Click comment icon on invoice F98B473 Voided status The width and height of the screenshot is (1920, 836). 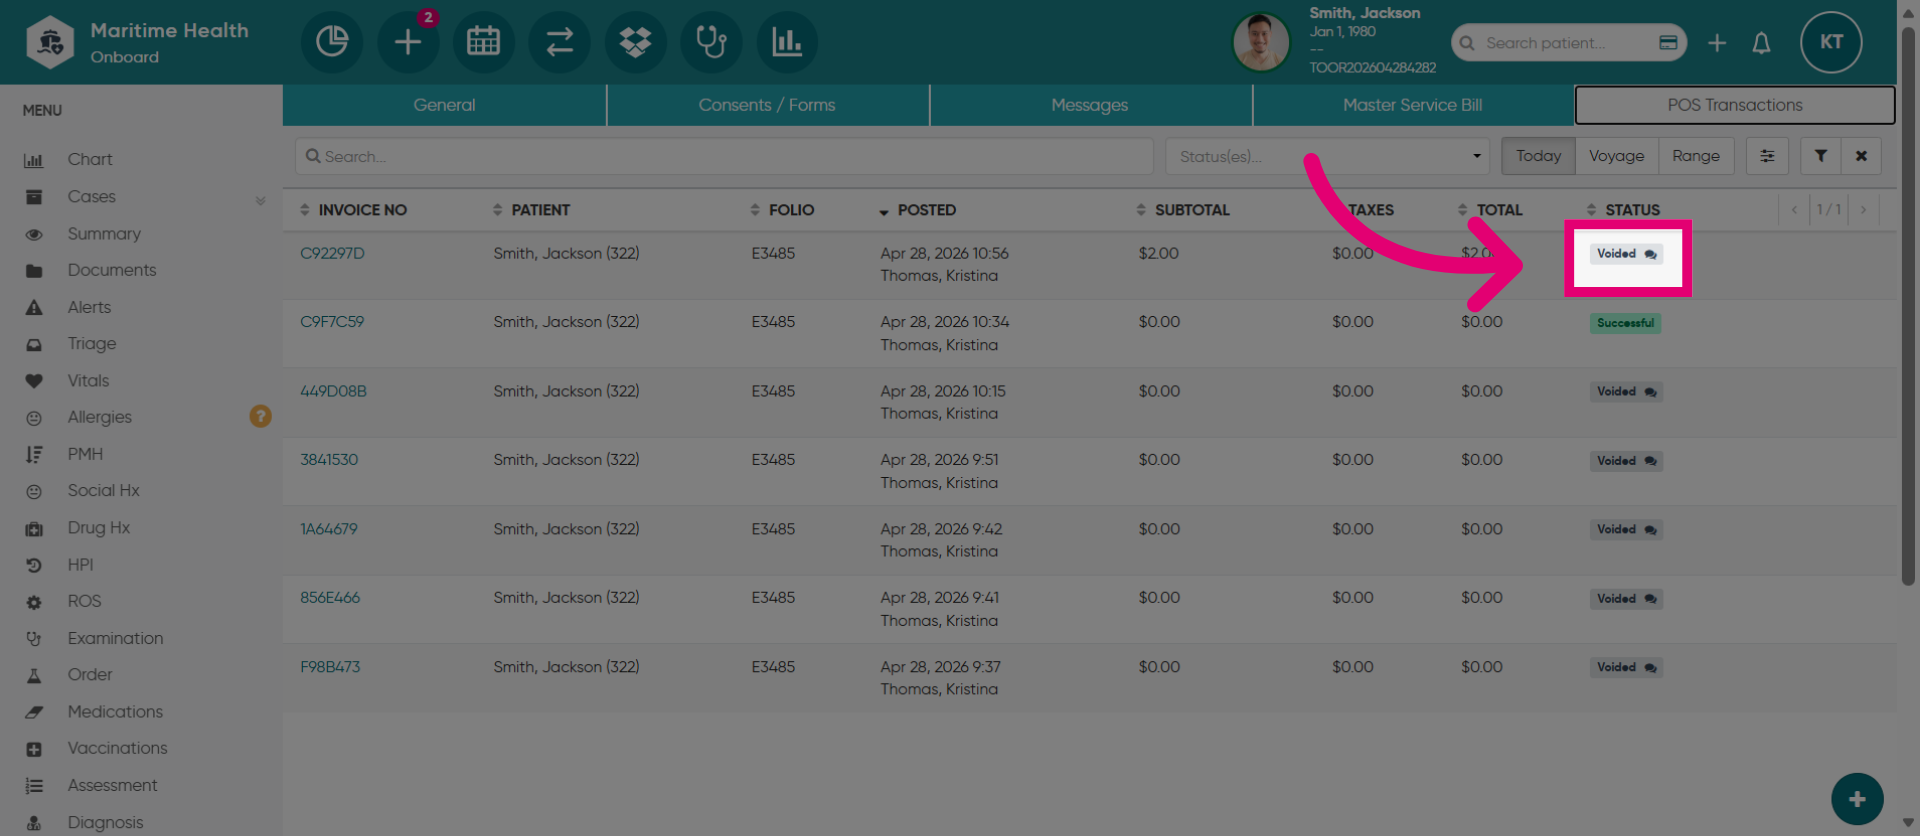(x=1651, y=668)
